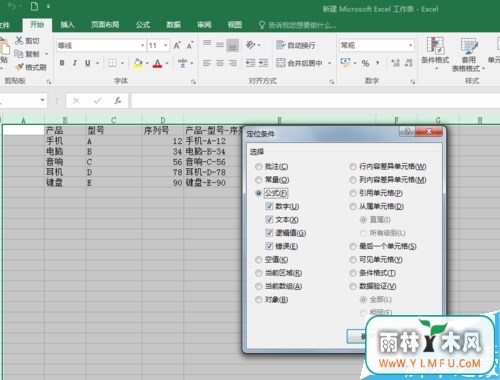Screen dimensions: 500x380
Task: Expand the underline style arrow
Action: pos(97,63)
